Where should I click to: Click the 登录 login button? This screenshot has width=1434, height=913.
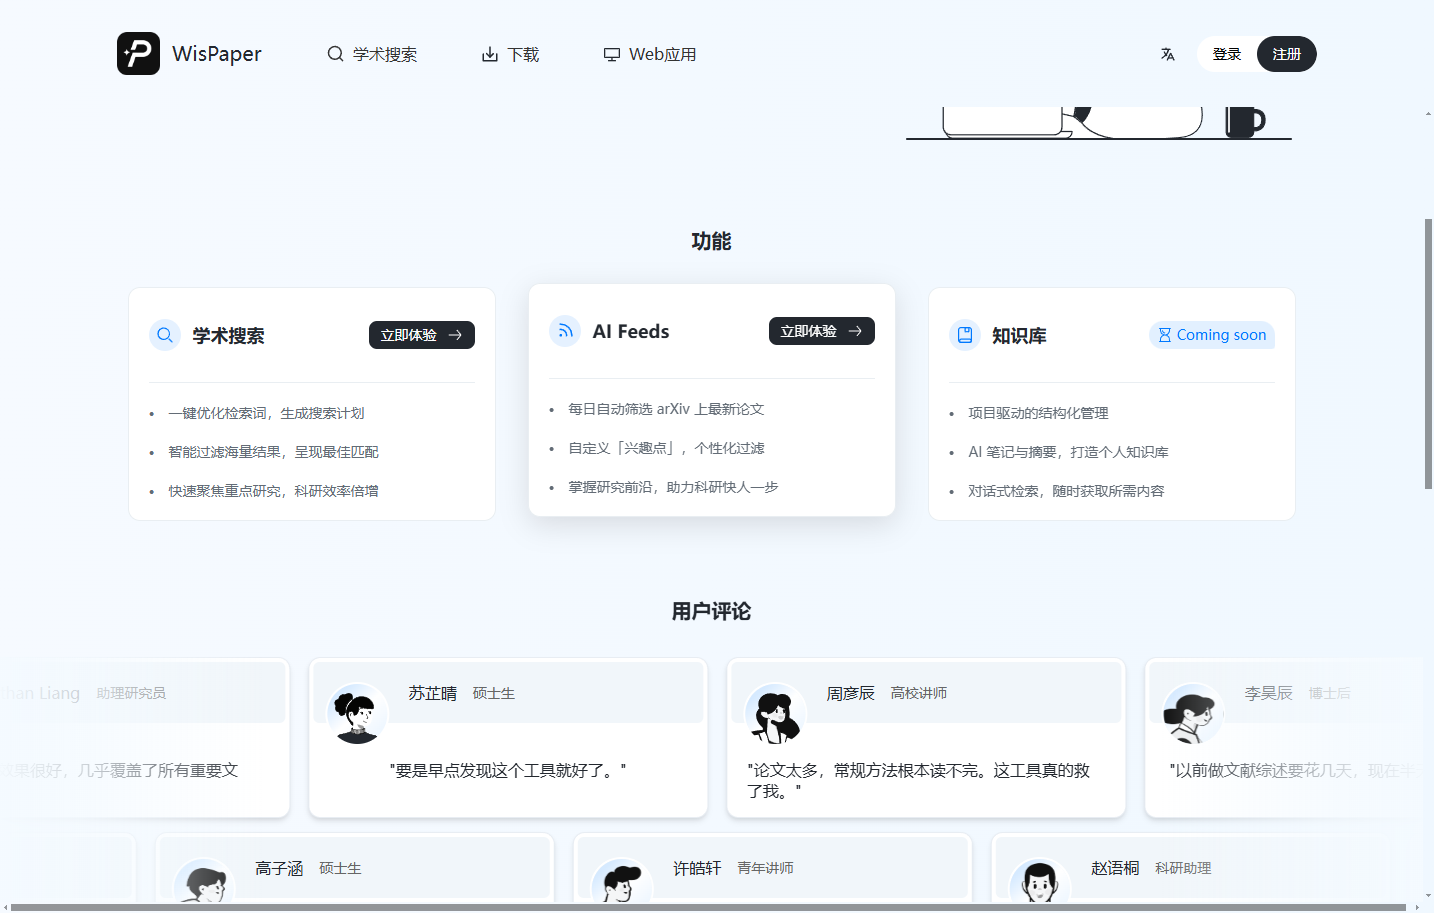pyautogui.click(x=1226, y=54)
